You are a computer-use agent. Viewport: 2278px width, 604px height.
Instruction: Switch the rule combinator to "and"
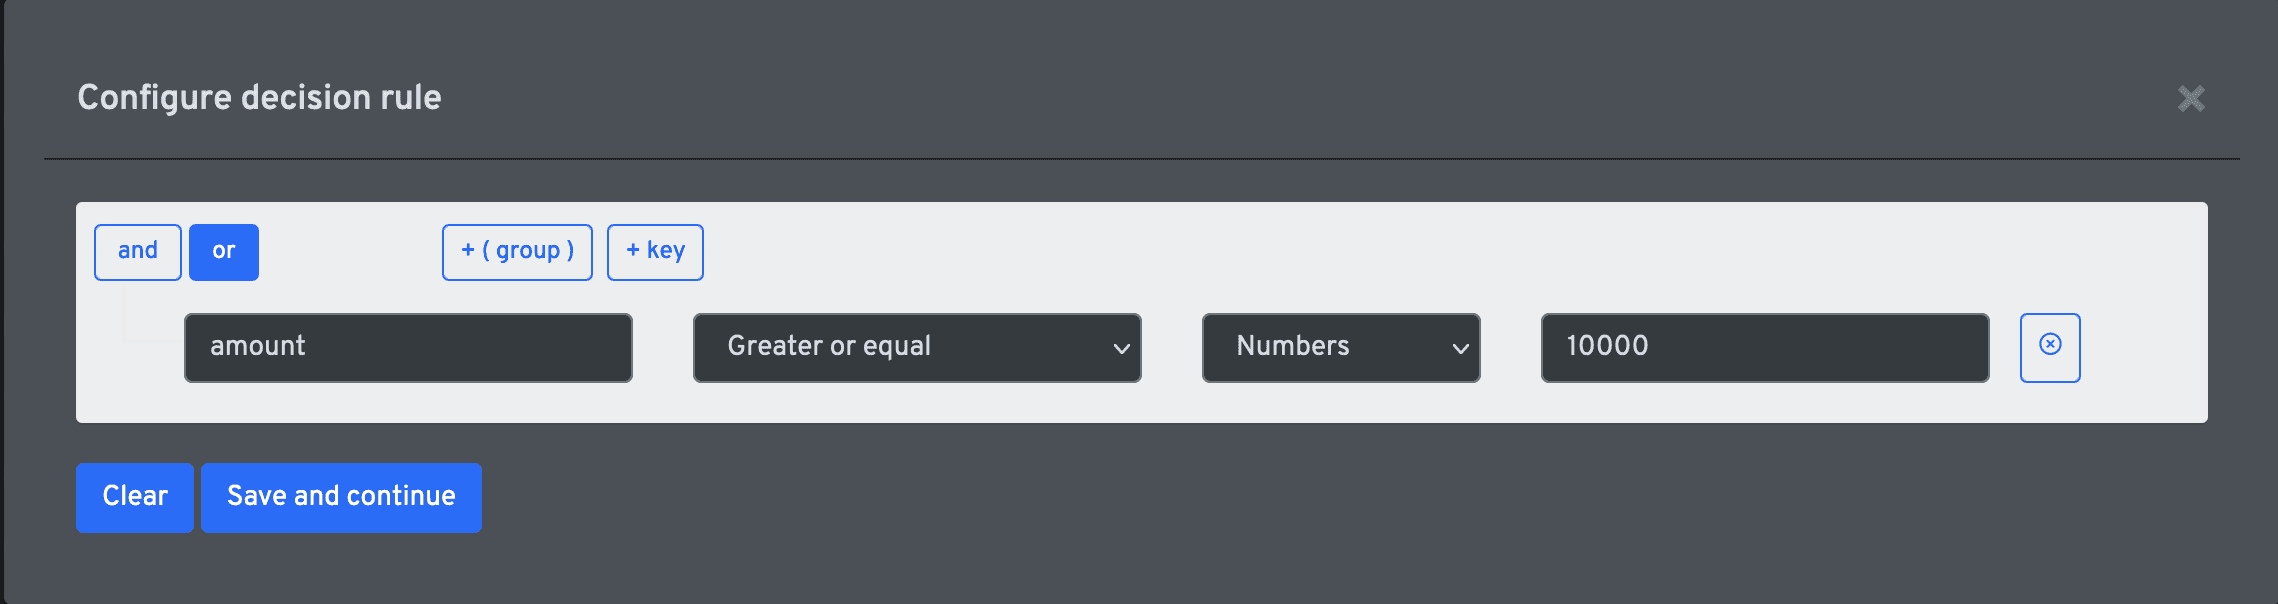point(138,252)
